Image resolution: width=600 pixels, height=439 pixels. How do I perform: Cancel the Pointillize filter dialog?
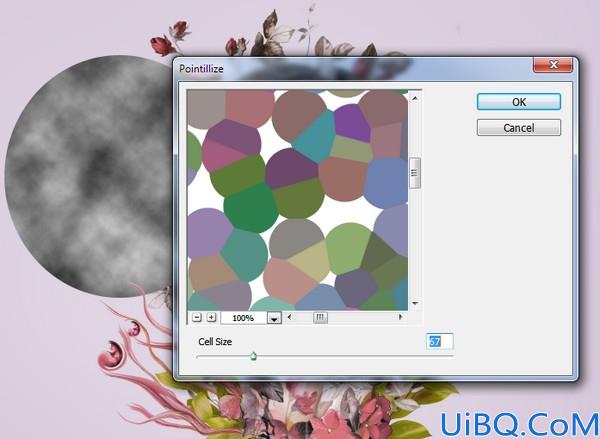(518, 127)
